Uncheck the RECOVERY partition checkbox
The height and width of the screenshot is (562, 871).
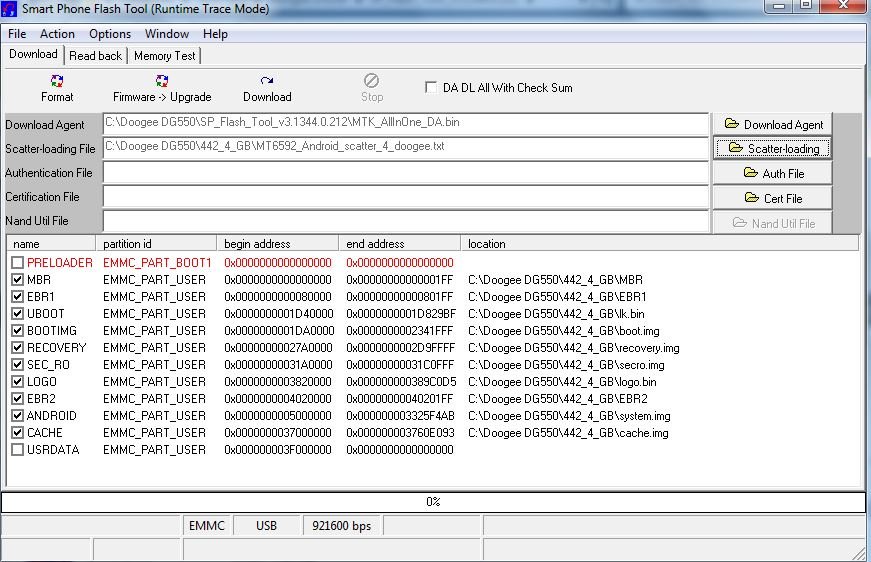coord(17,348)
